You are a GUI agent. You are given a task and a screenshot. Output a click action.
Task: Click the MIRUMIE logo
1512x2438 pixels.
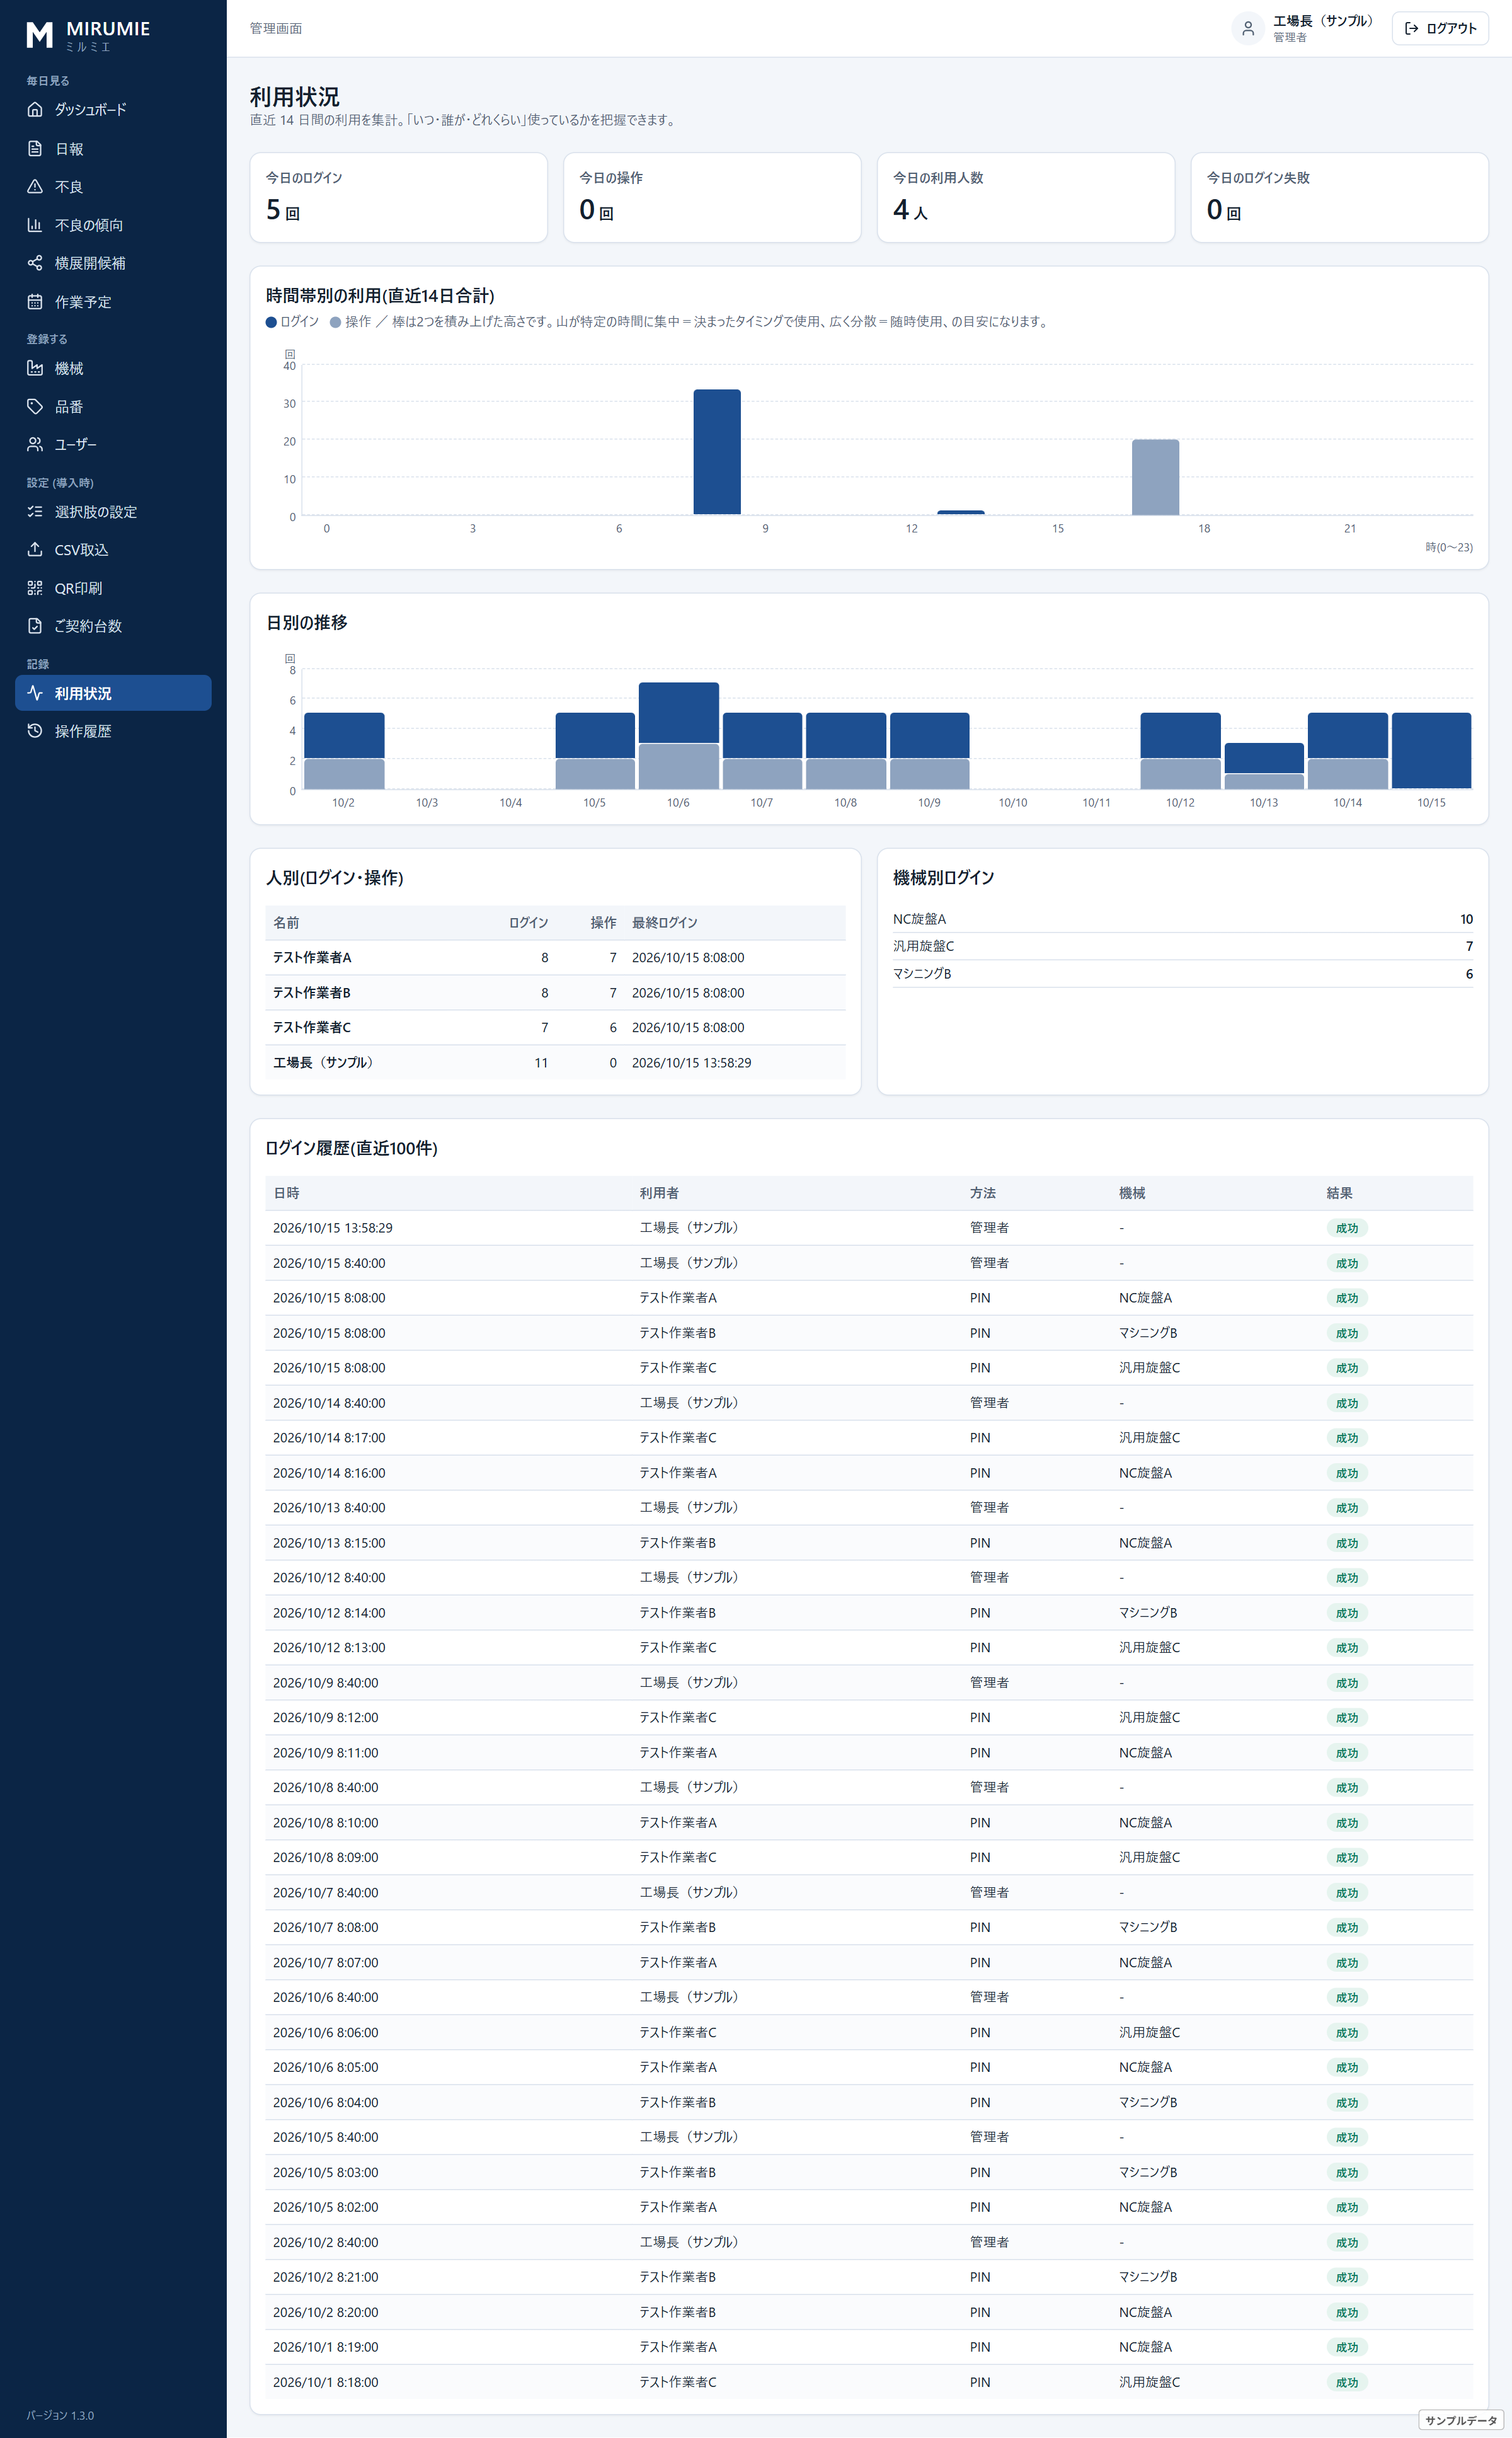tap(88, 35)
